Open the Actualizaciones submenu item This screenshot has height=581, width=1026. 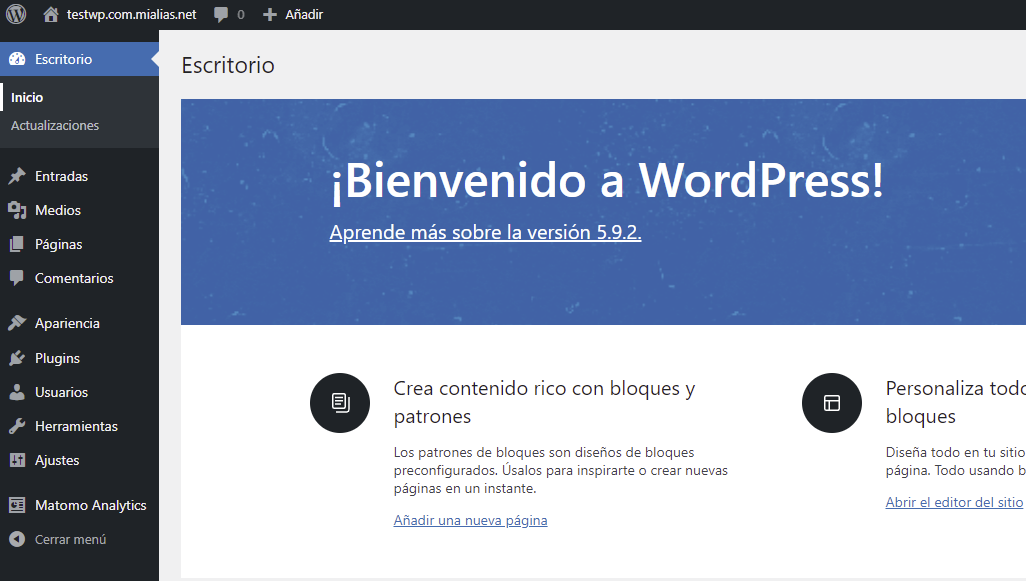tap(55, 126)
